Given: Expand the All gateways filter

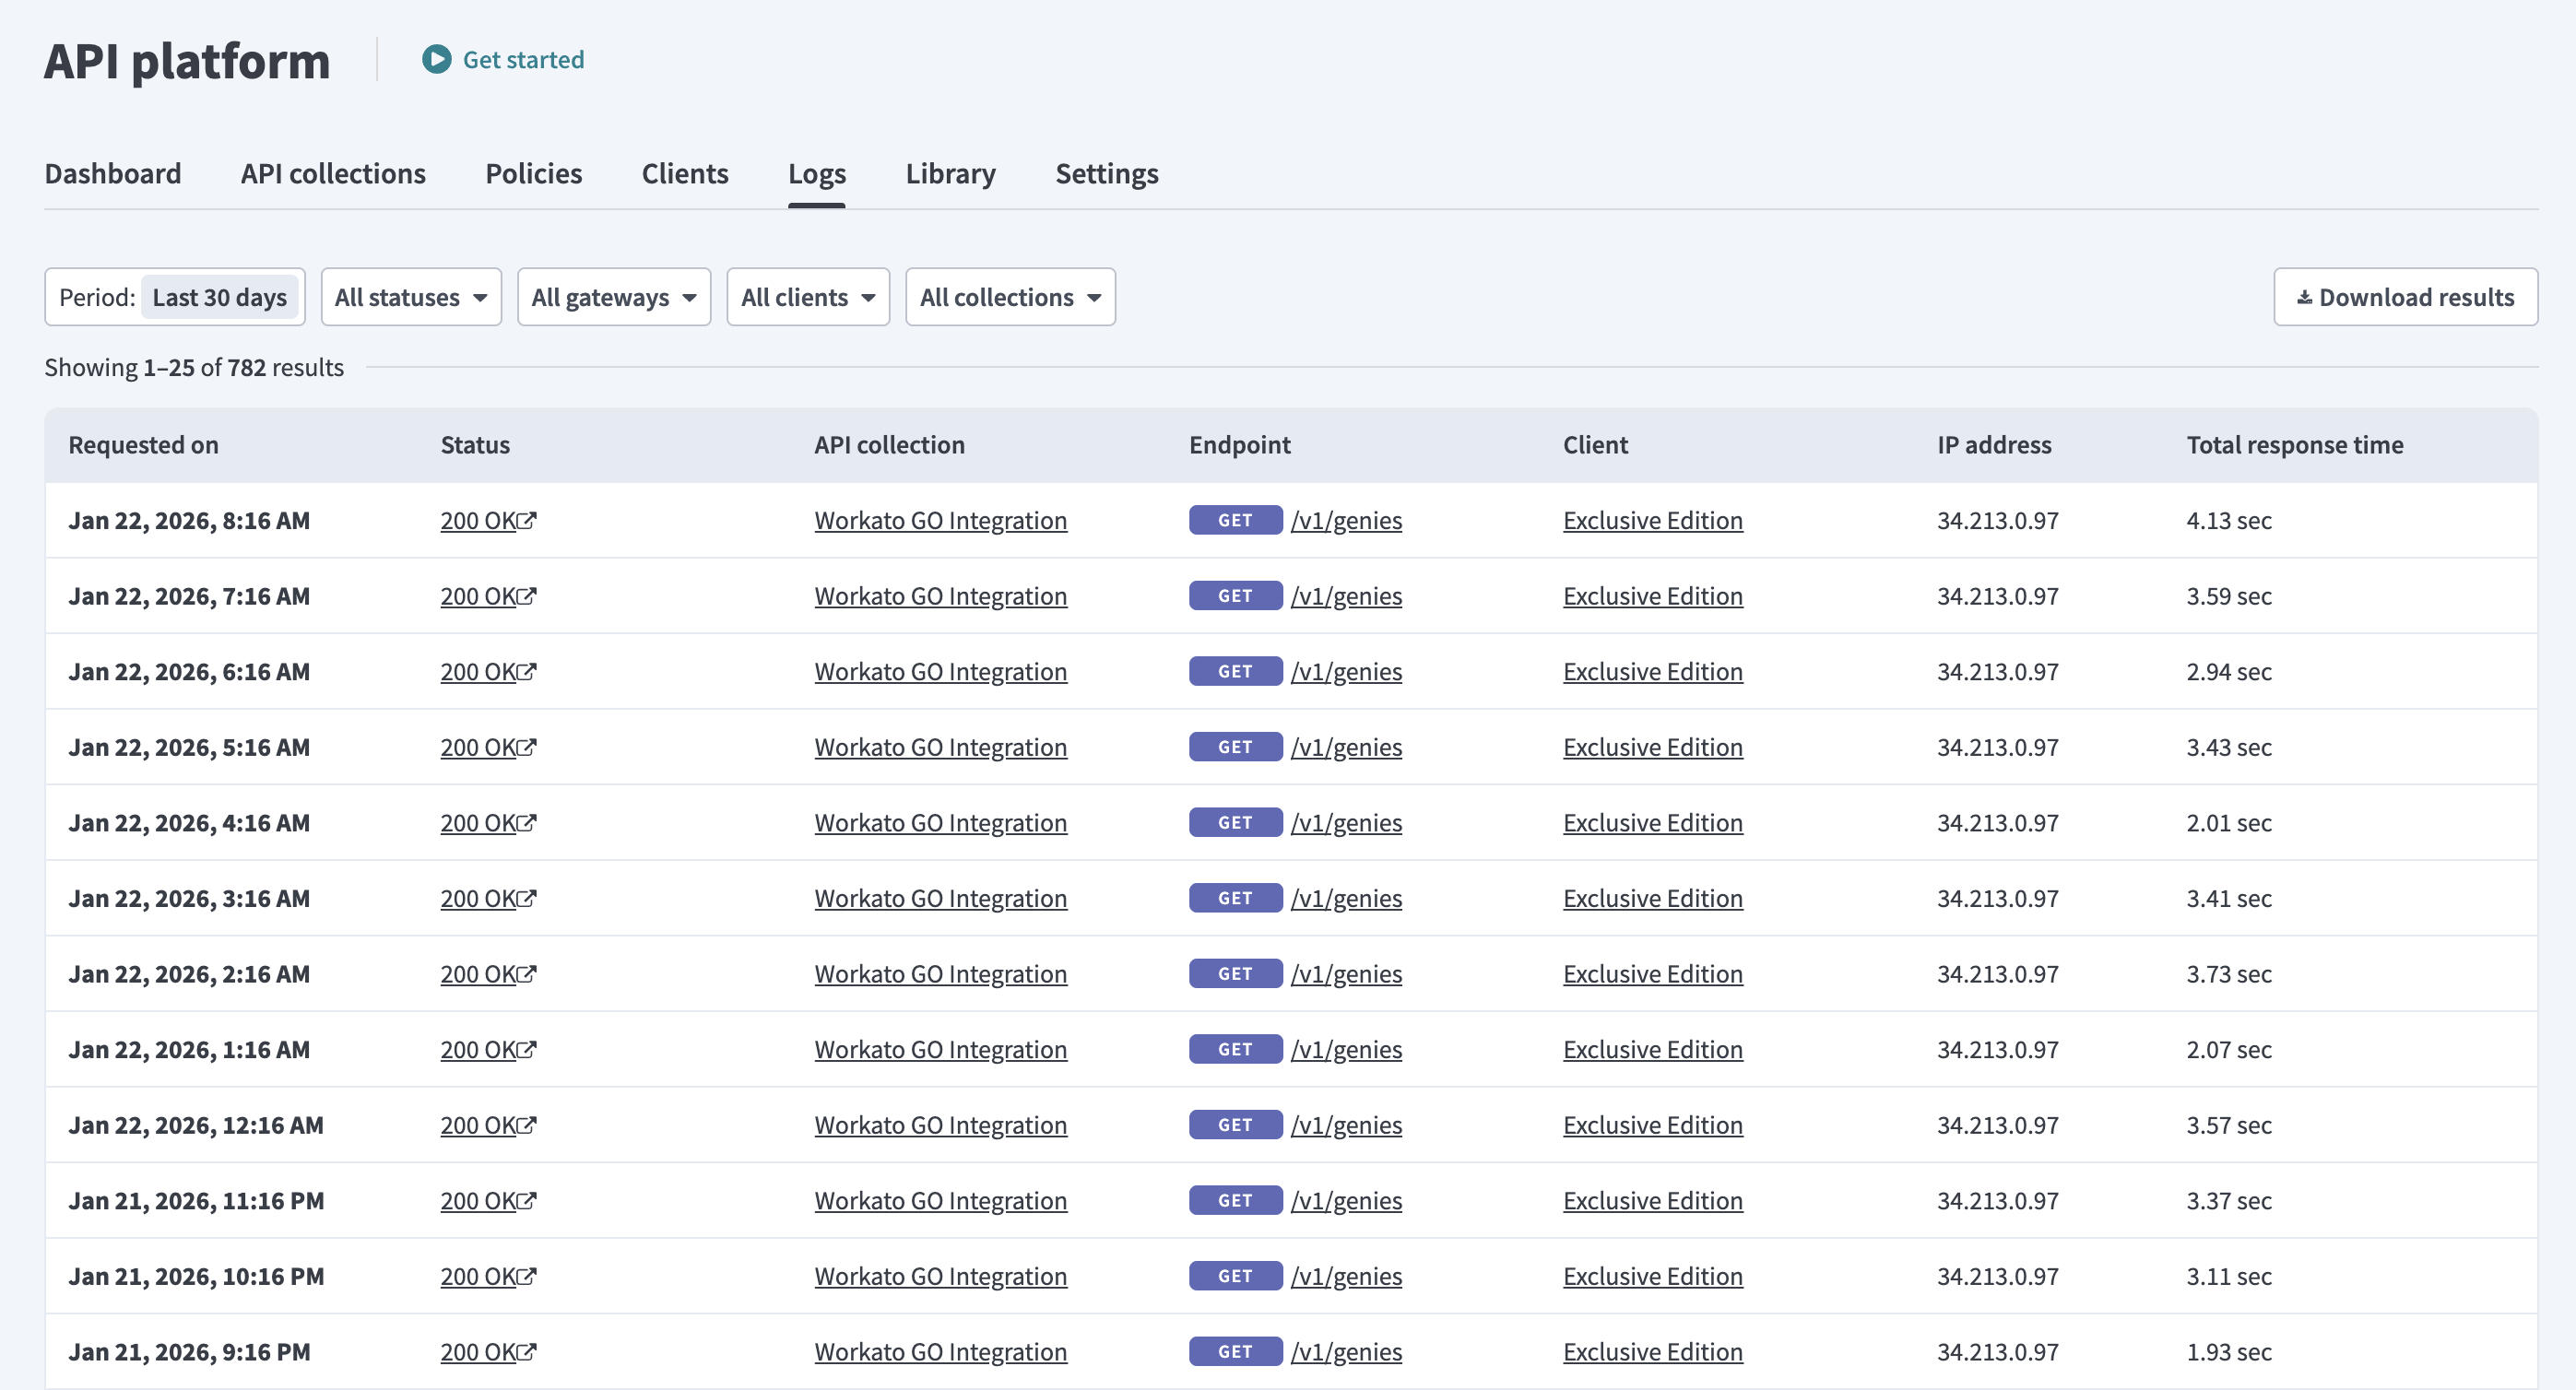Looking at the screenshot, I should tap(613, 296).
